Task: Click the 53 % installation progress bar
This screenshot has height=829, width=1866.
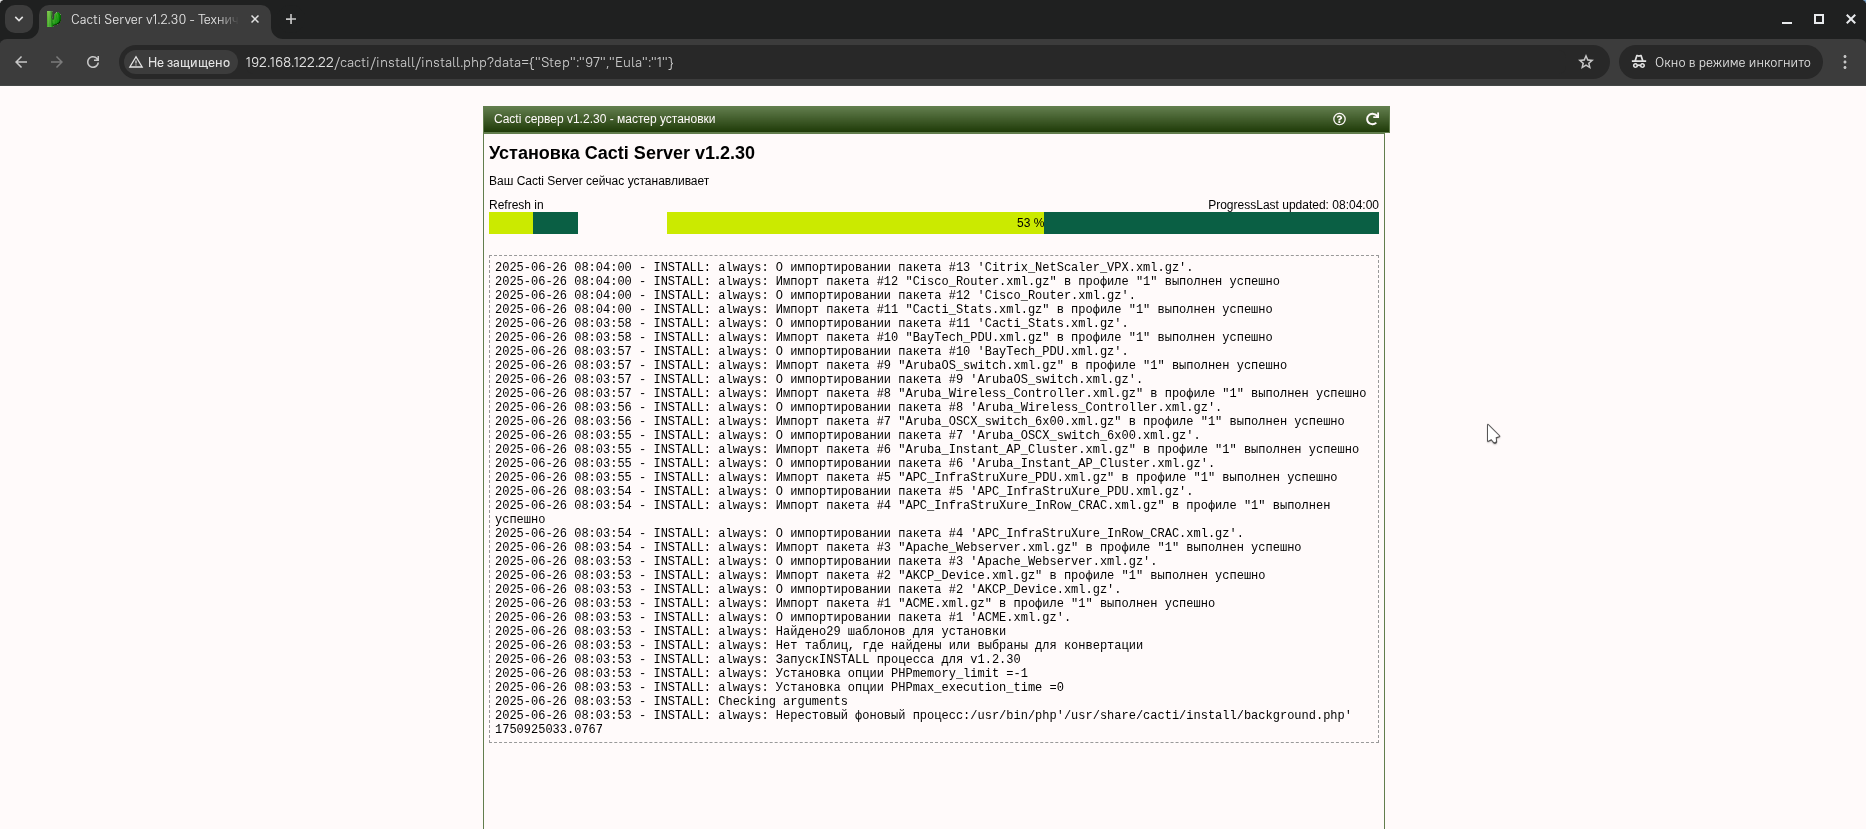Action: (x=1022, y=223)
